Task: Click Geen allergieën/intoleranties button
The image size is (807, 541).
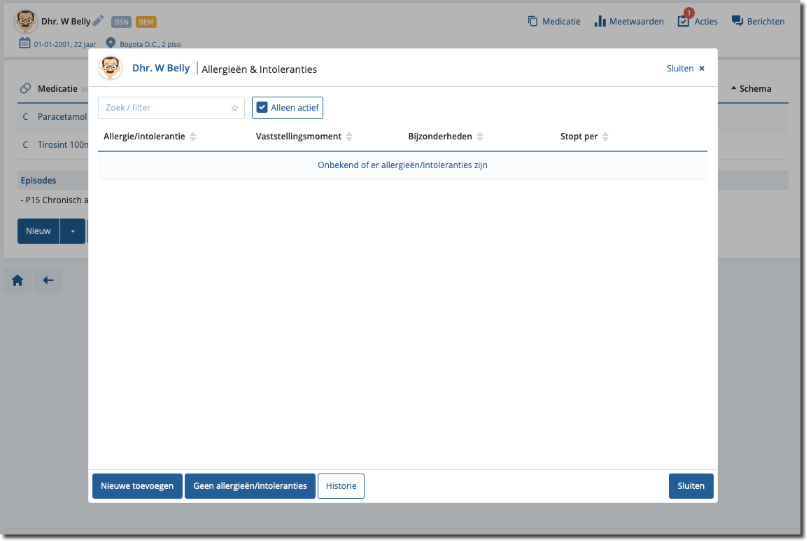Action: 250,486
